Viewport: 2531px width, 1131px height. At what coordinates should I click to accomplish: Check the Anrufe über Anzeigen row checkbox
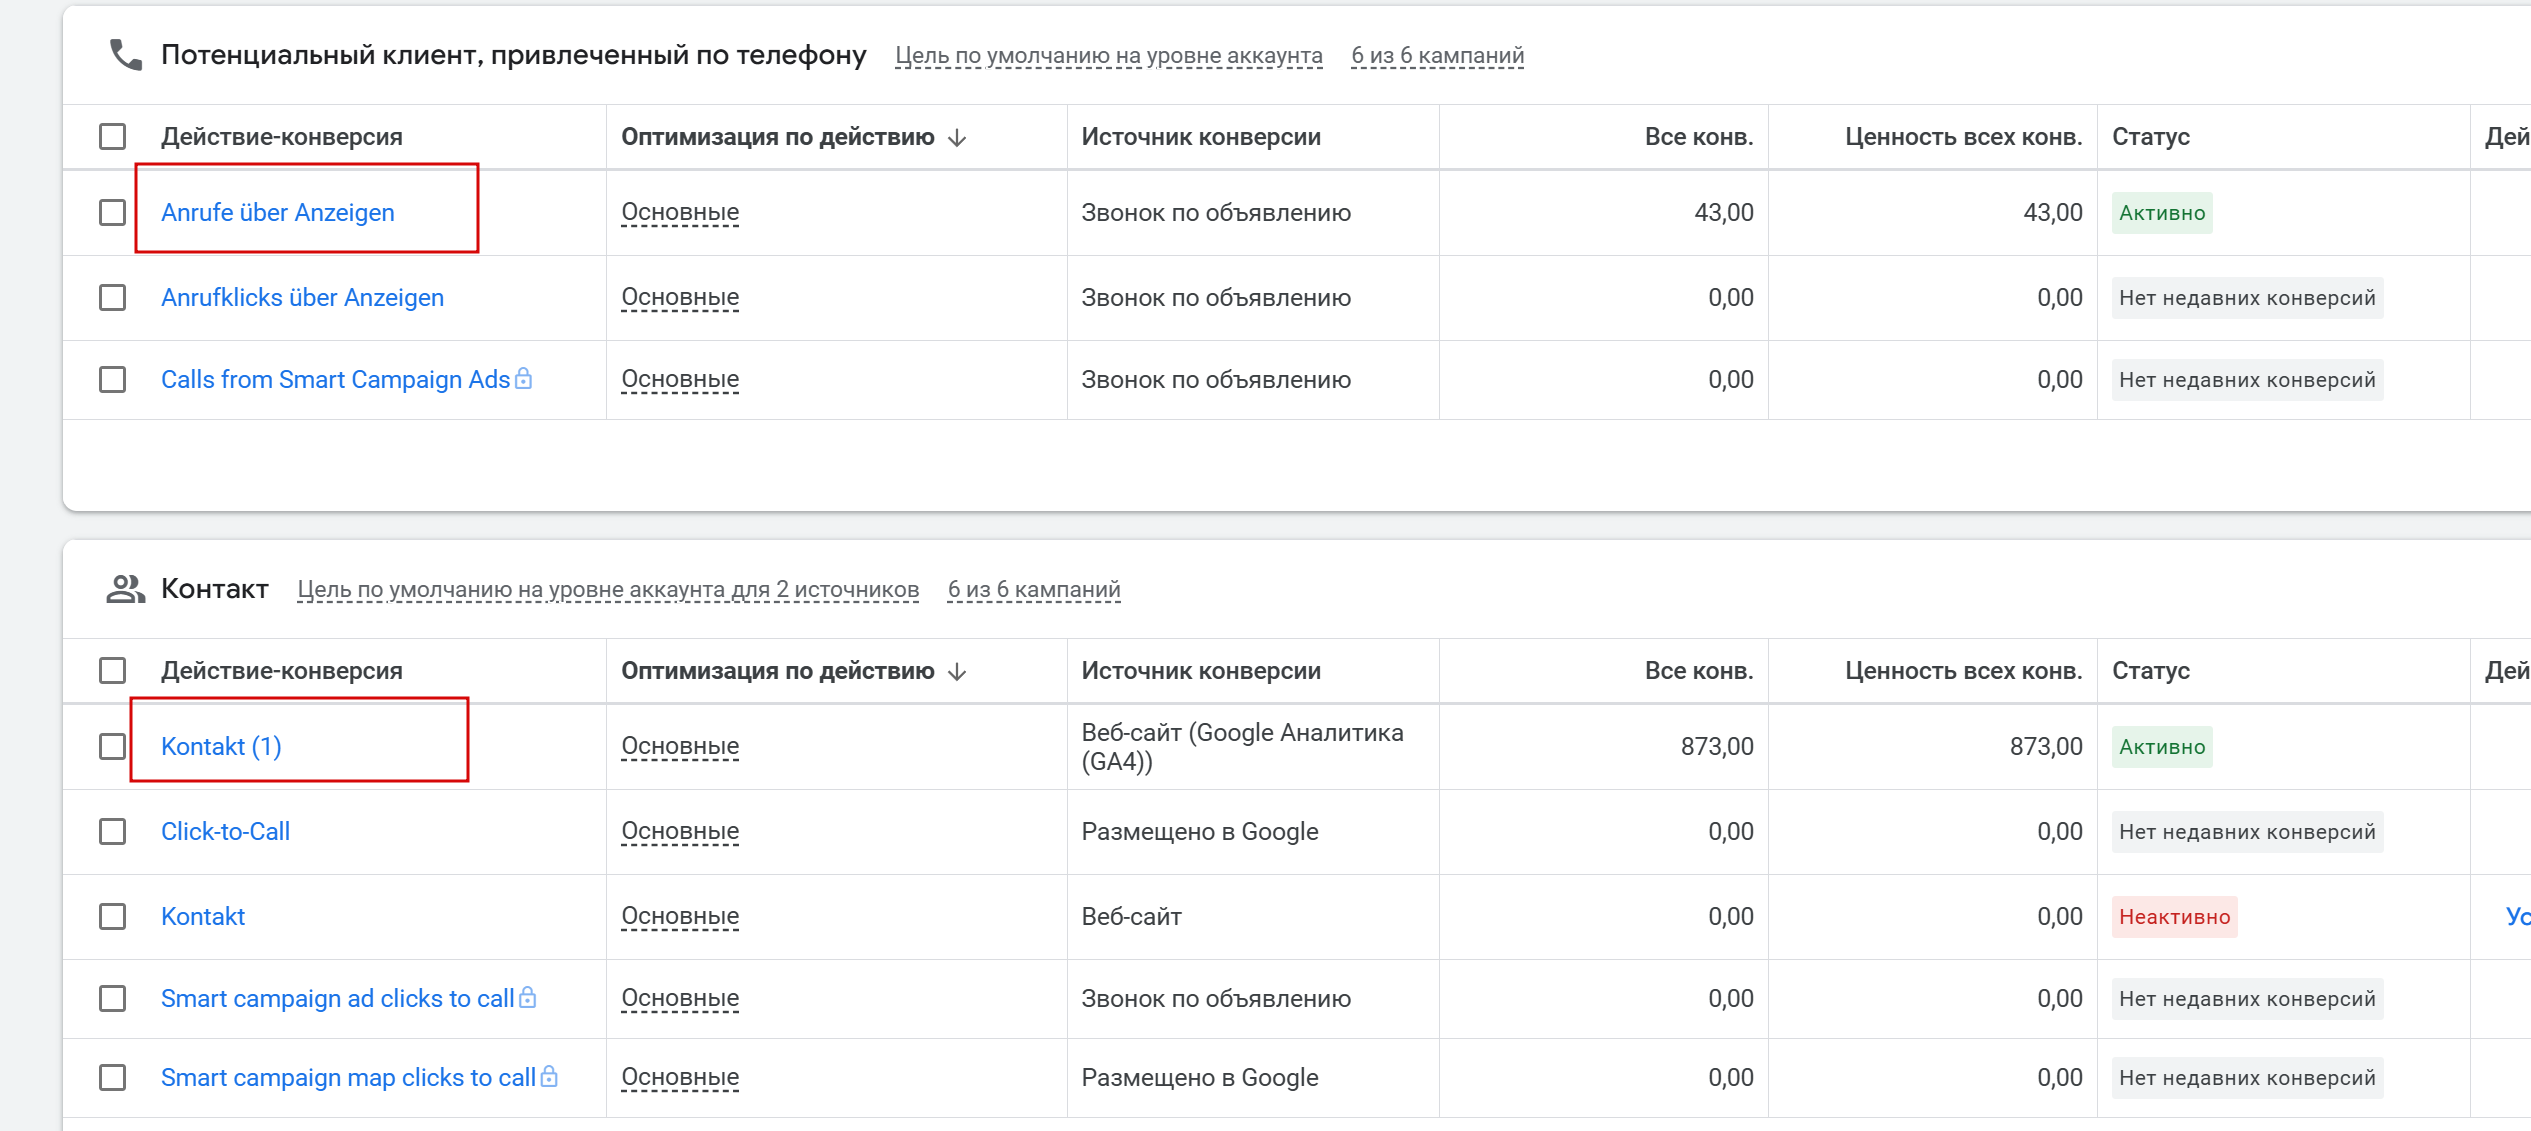112,213
